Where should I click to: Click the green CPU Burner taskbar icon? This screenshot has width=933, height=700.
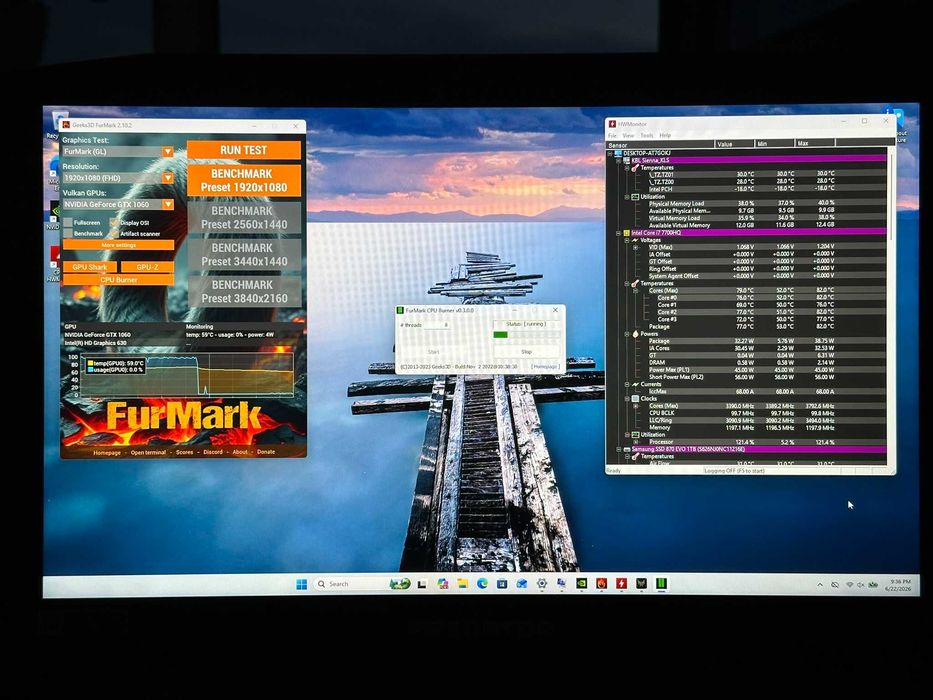(x=661, y=584)
